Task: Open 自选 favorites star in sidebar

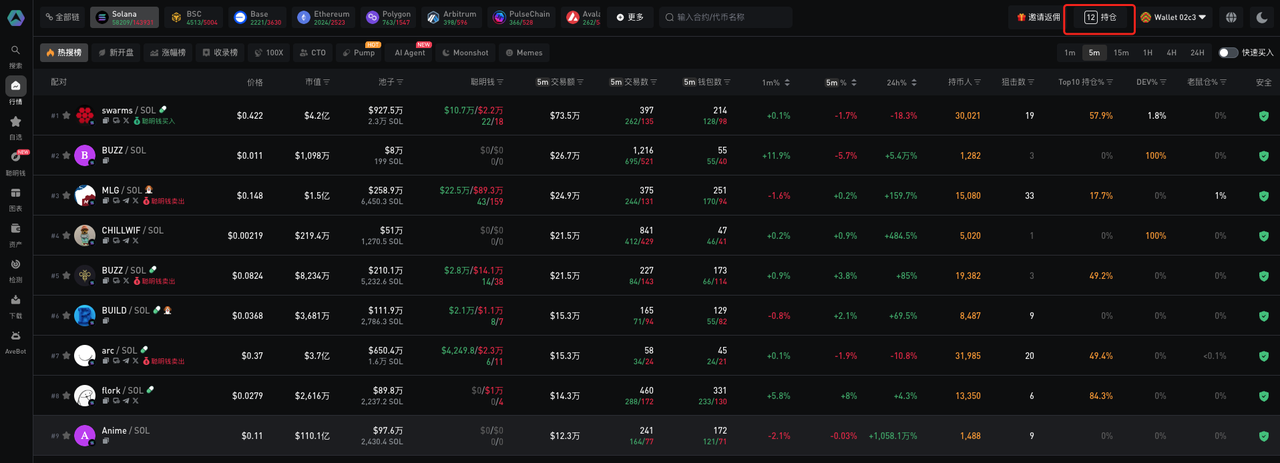Action: (16, 125)
